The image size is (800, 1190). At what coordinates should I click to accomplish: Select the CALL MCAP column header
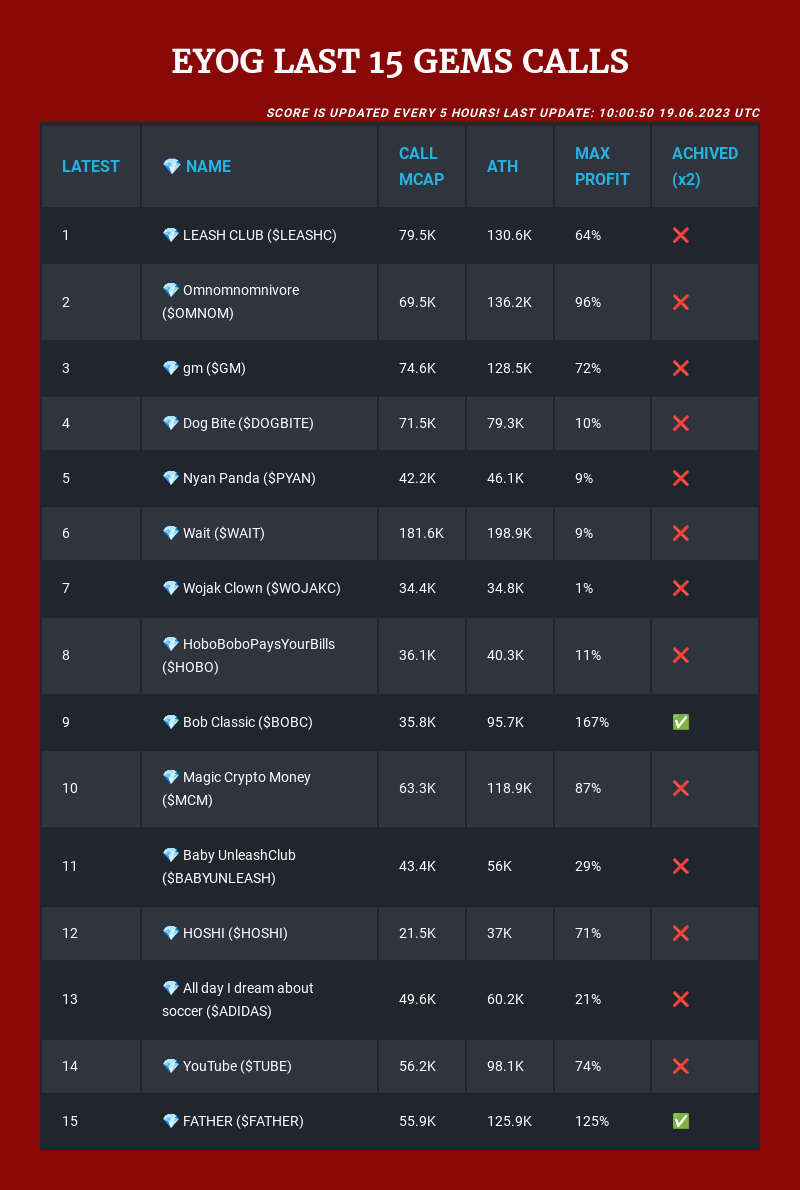[x=419, y=166]
